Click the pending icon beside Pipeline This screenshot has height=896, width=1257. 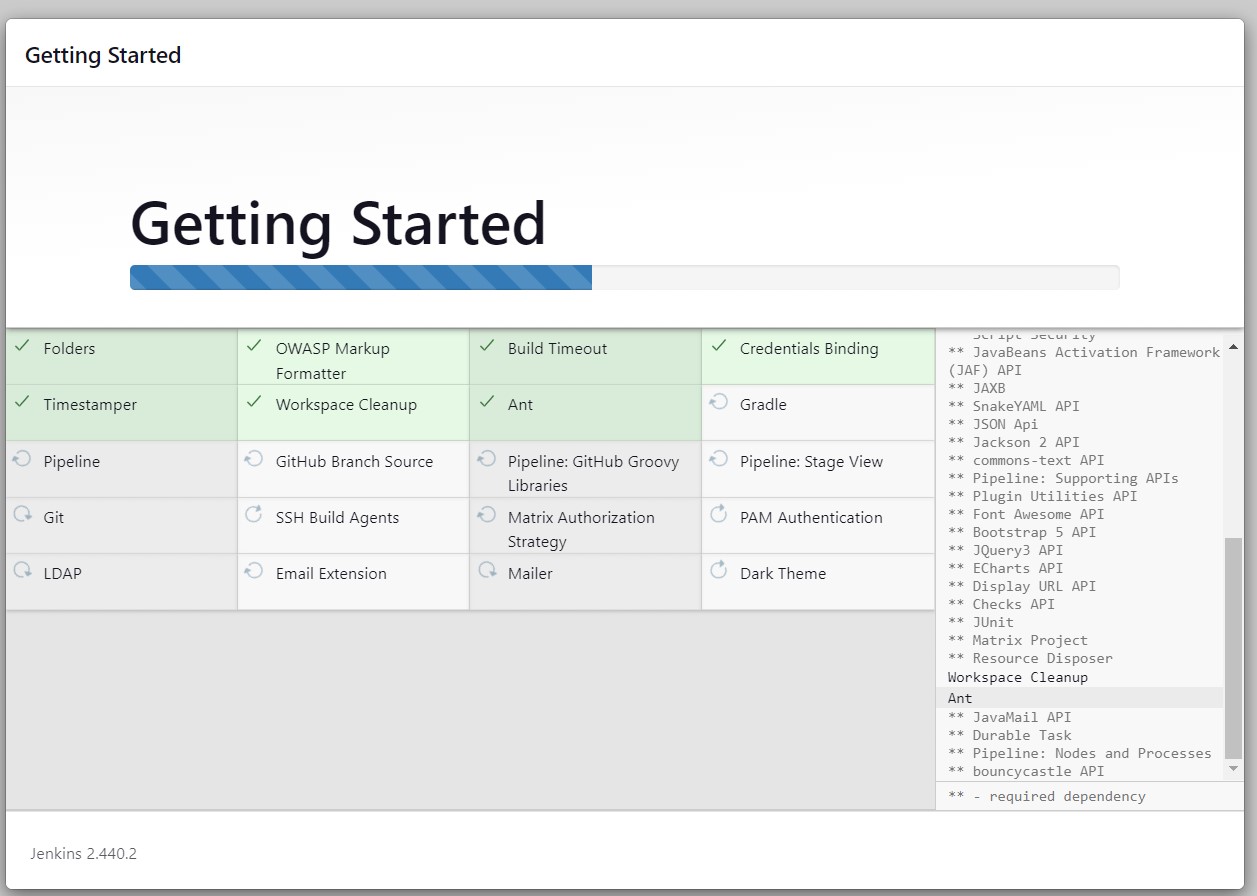(x=22, y=459)
